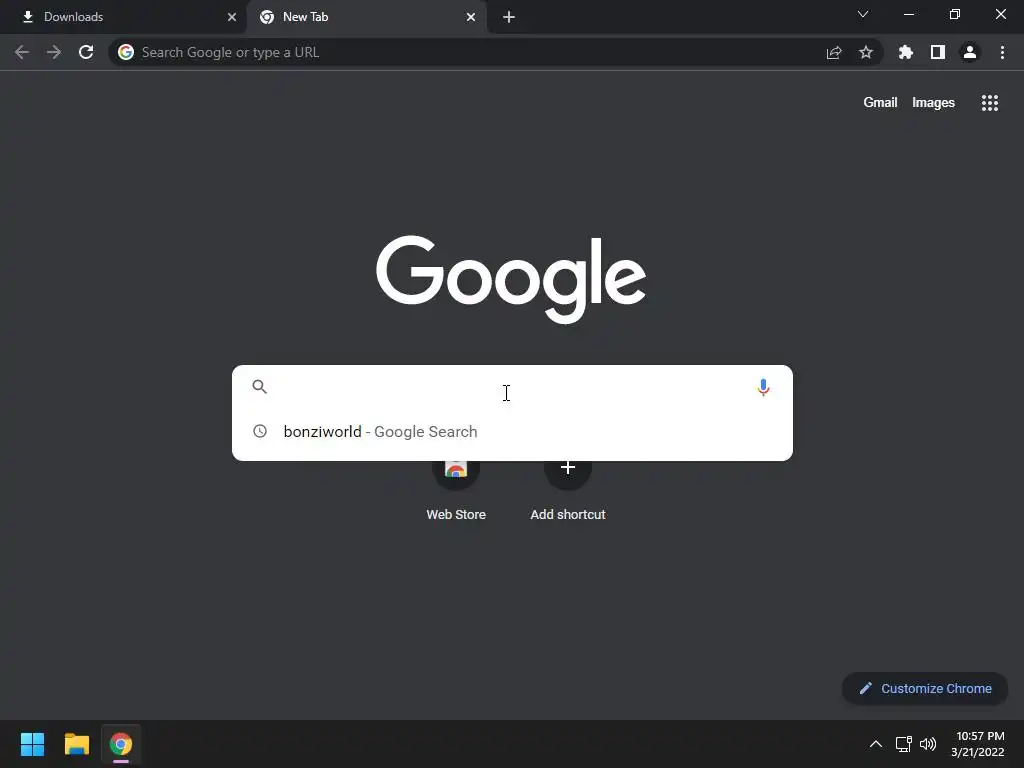Open the Web Store shortcut icon

click(456, 470)
